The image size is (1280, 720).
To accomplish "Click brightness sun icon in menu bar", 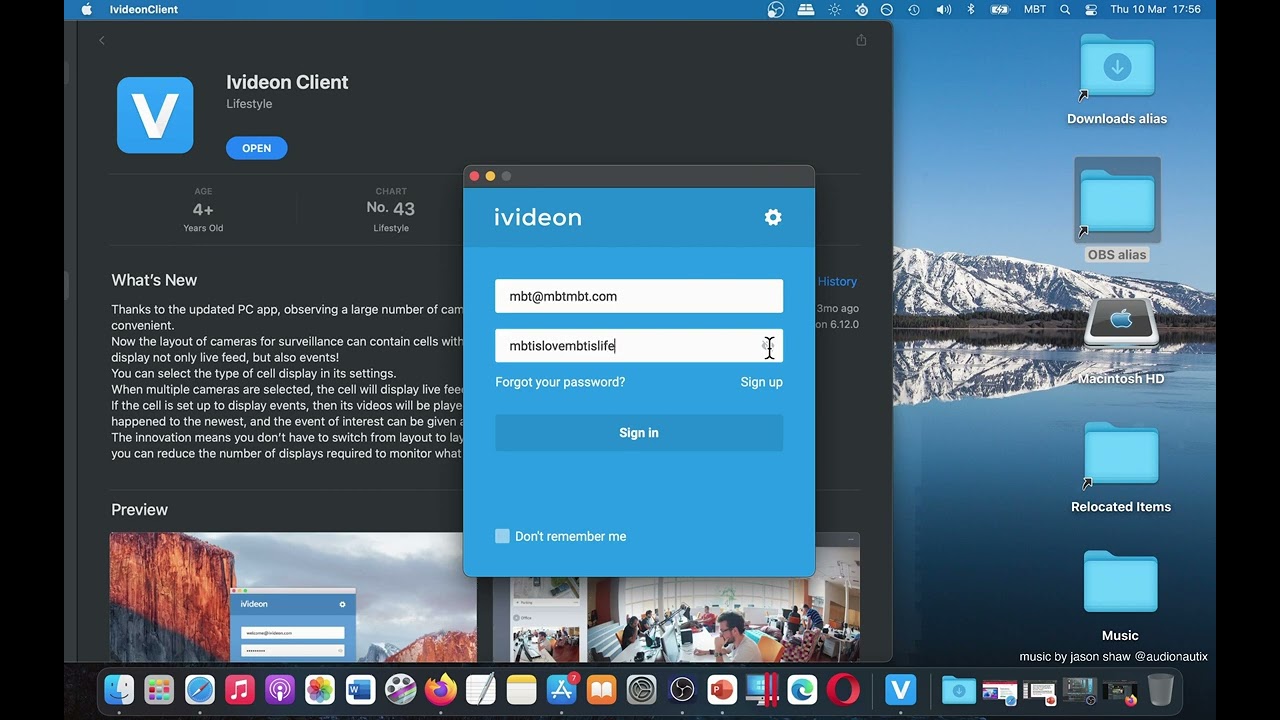I will (835, 9).
